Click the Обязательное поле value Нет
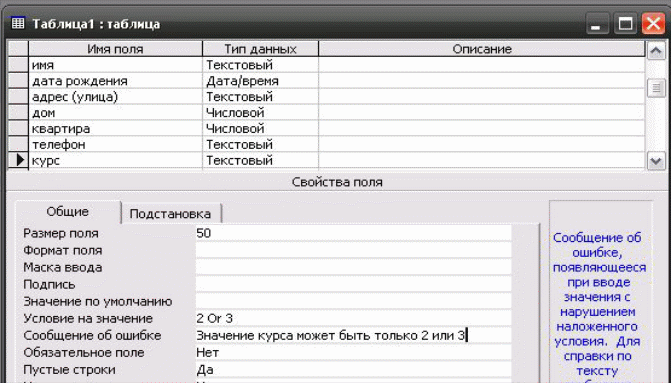The image size is (672, 384). pos(354,353)
